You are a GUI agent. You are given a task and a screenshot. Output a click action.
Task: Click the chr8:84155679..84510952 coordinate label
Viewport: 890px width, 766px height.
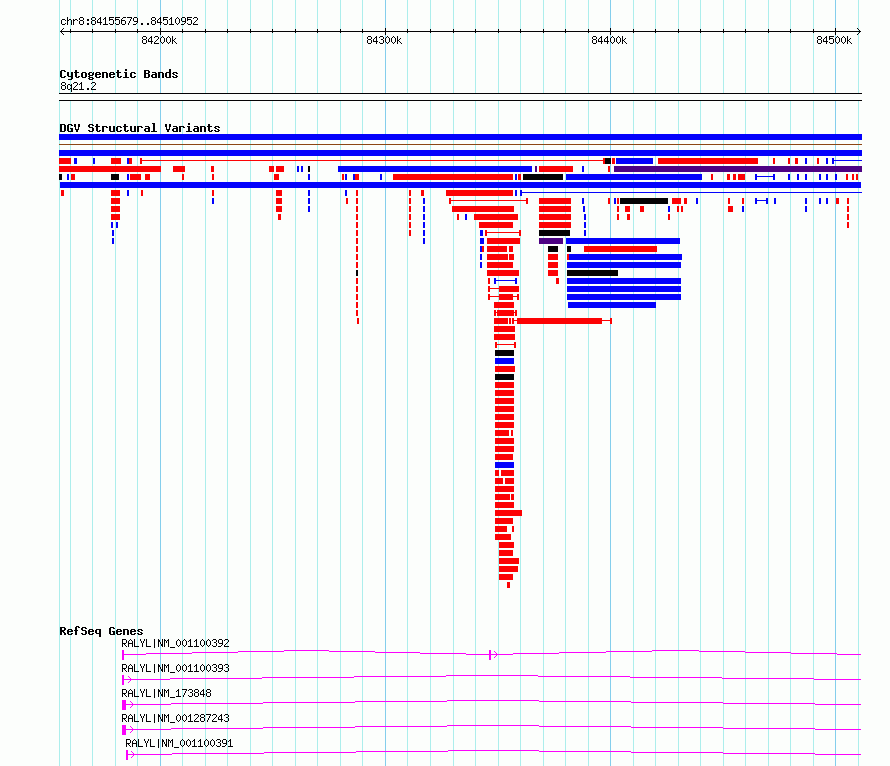click(x=129, y=21)
